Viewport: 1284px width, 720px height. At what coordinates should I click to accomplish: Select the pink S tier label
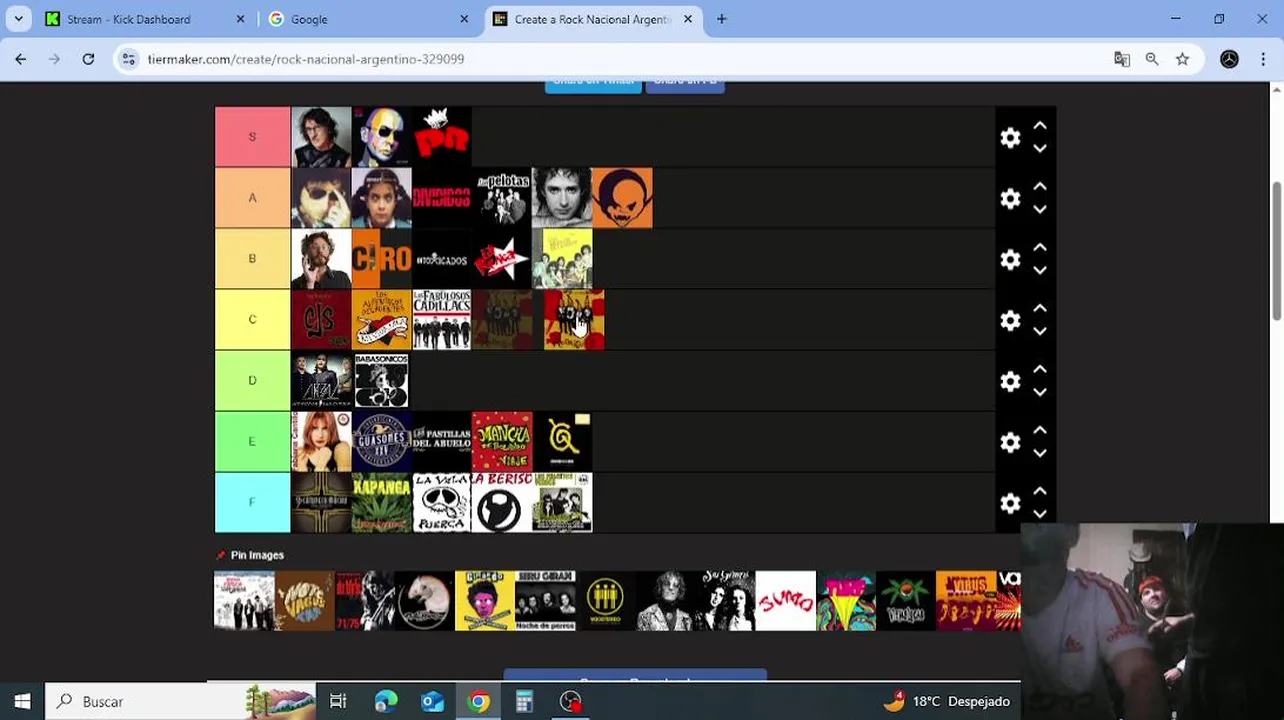(x=252, y=137)
